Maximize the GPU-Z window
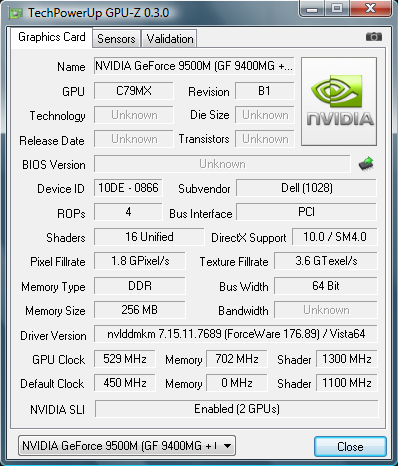Viewport: 399px width, 466px height. [337, 8]
